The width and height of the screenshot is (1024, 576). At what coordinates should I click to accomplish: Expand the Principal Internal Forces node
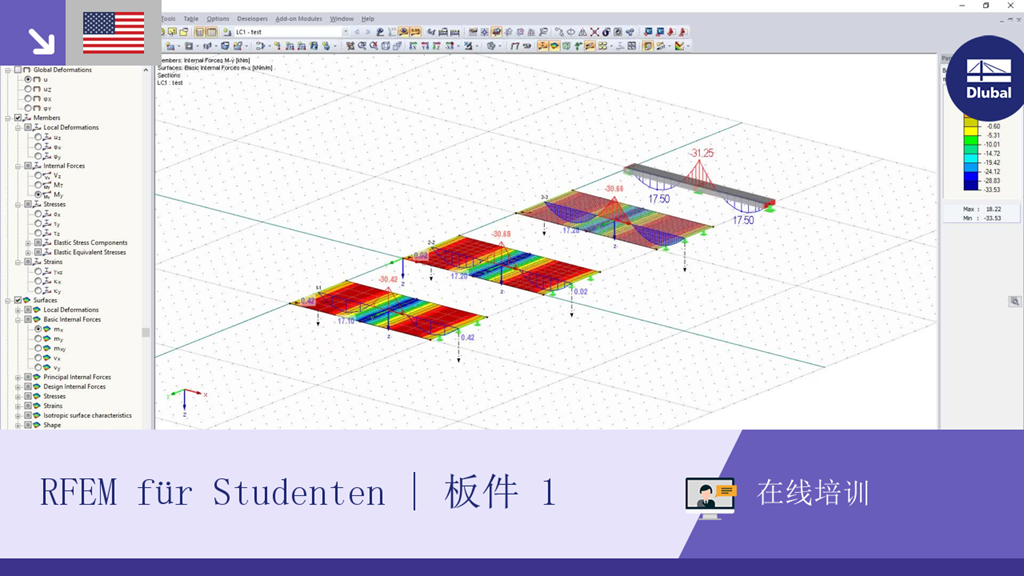click(18, 377)
